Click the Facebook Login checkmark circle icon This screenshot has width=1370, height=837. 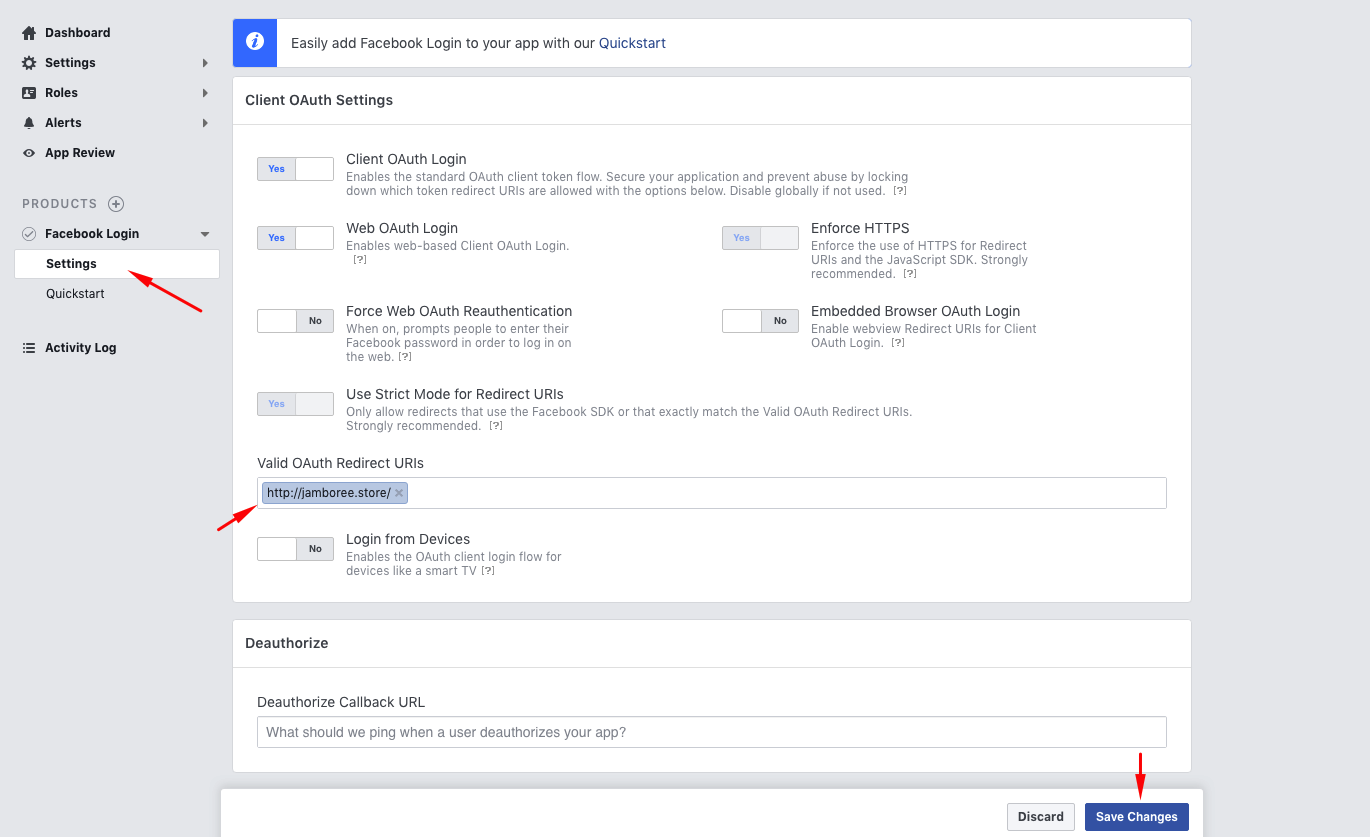click(x=29, y=234)
